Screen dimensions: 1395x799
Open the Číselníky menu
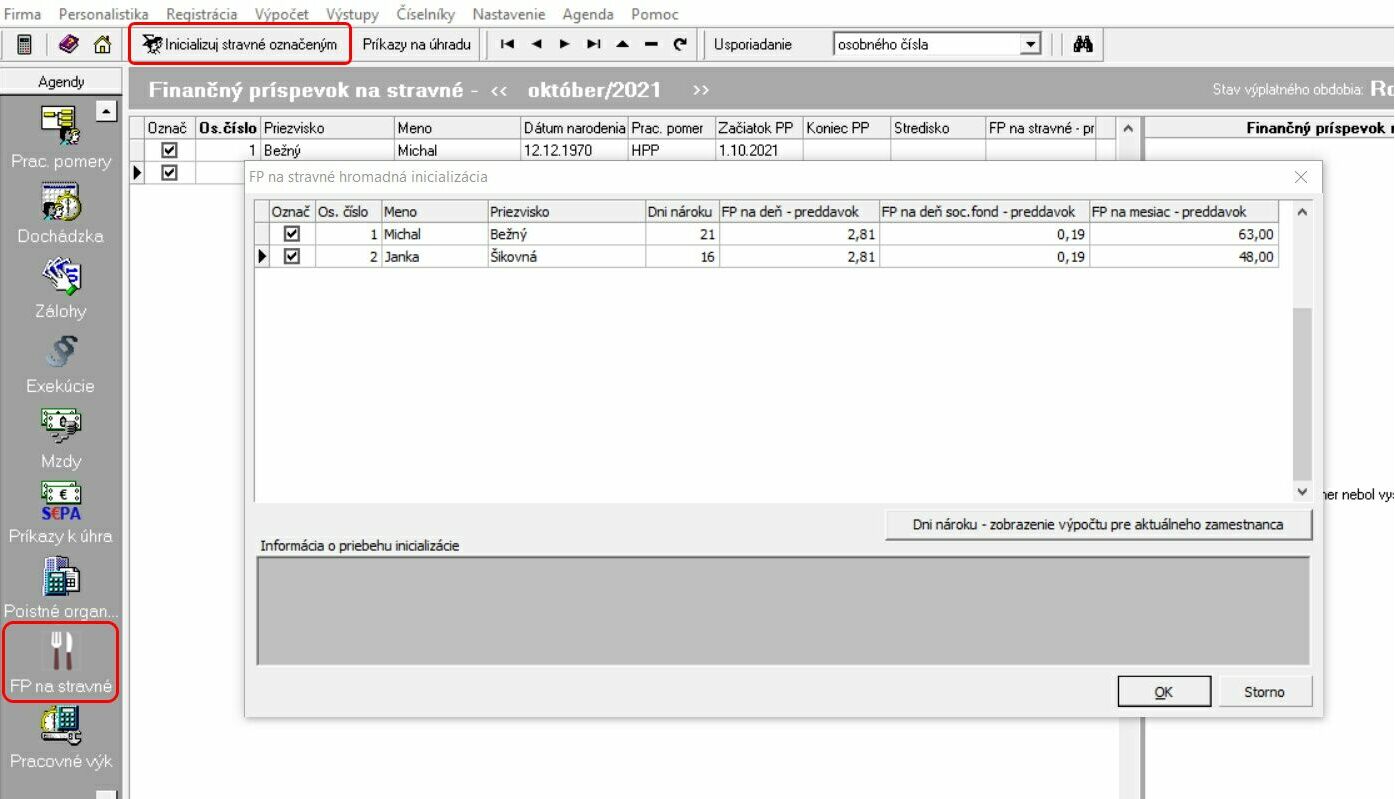(426, 14)
